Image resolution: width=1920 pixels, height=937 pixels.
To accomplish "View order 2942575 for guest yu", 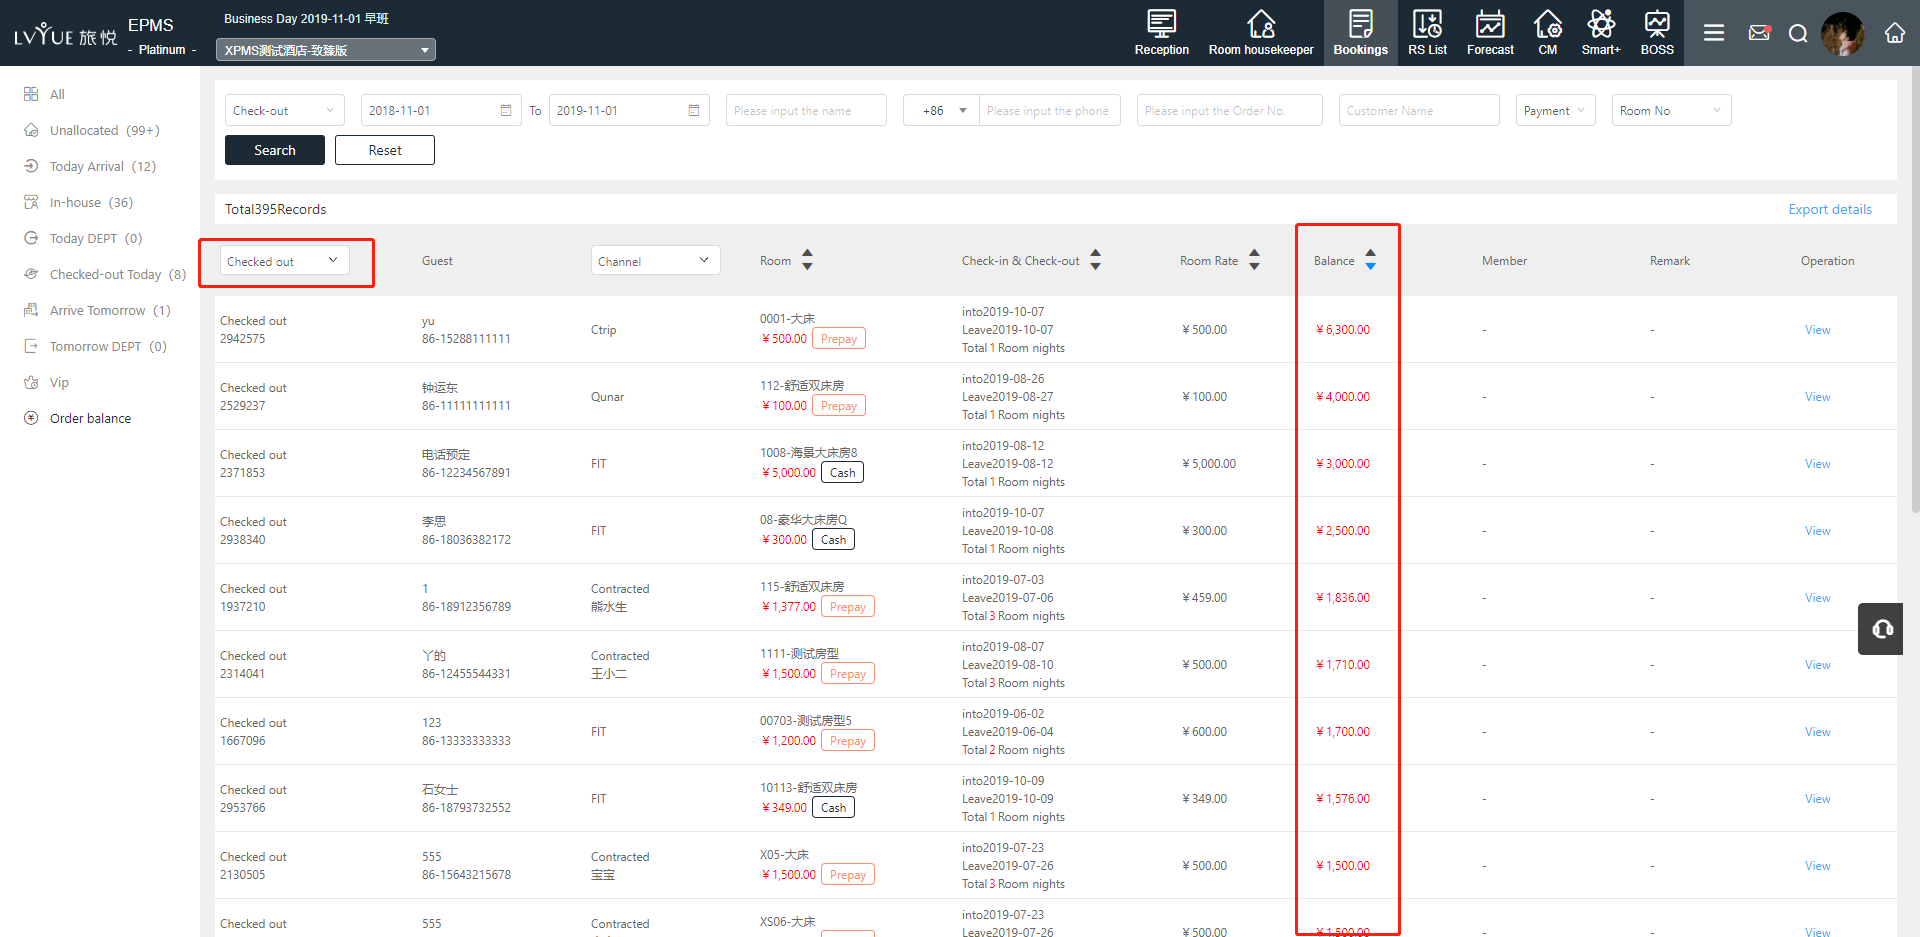I will click(1817, 330).
